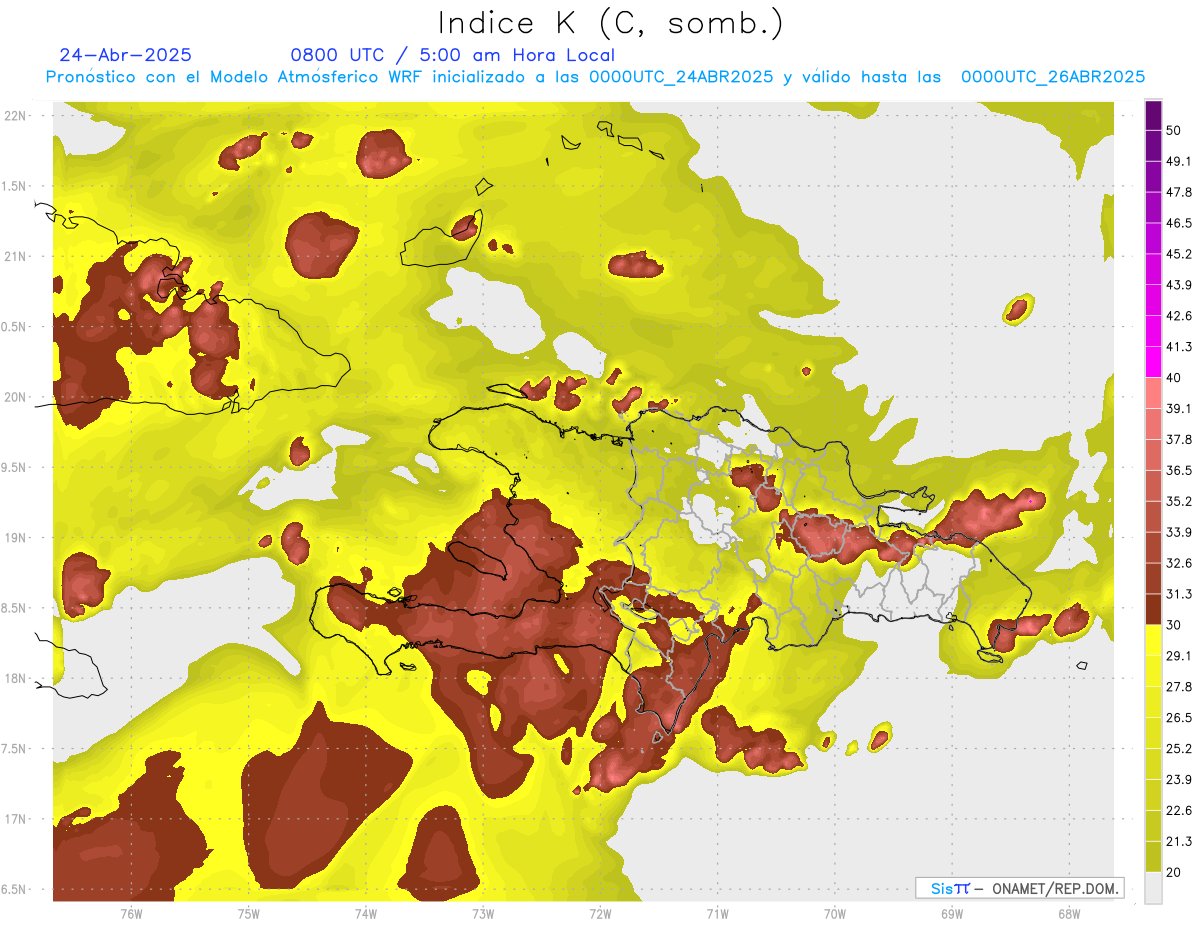Viewport: 1200px width, 927px height.
Task: Click '0800 UTC / 5:00 am Hora Local' text
Action: tap(453, 55)
